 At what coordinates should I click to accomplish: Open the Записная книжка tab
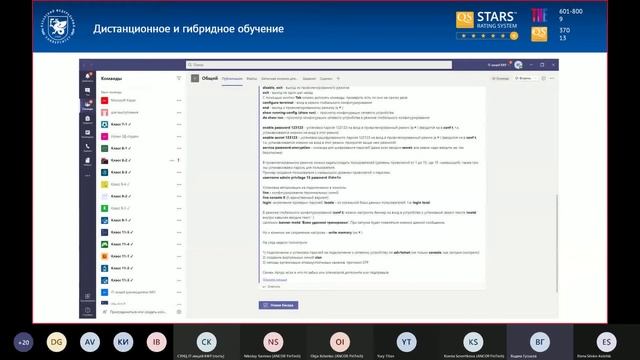pos(279,78)
